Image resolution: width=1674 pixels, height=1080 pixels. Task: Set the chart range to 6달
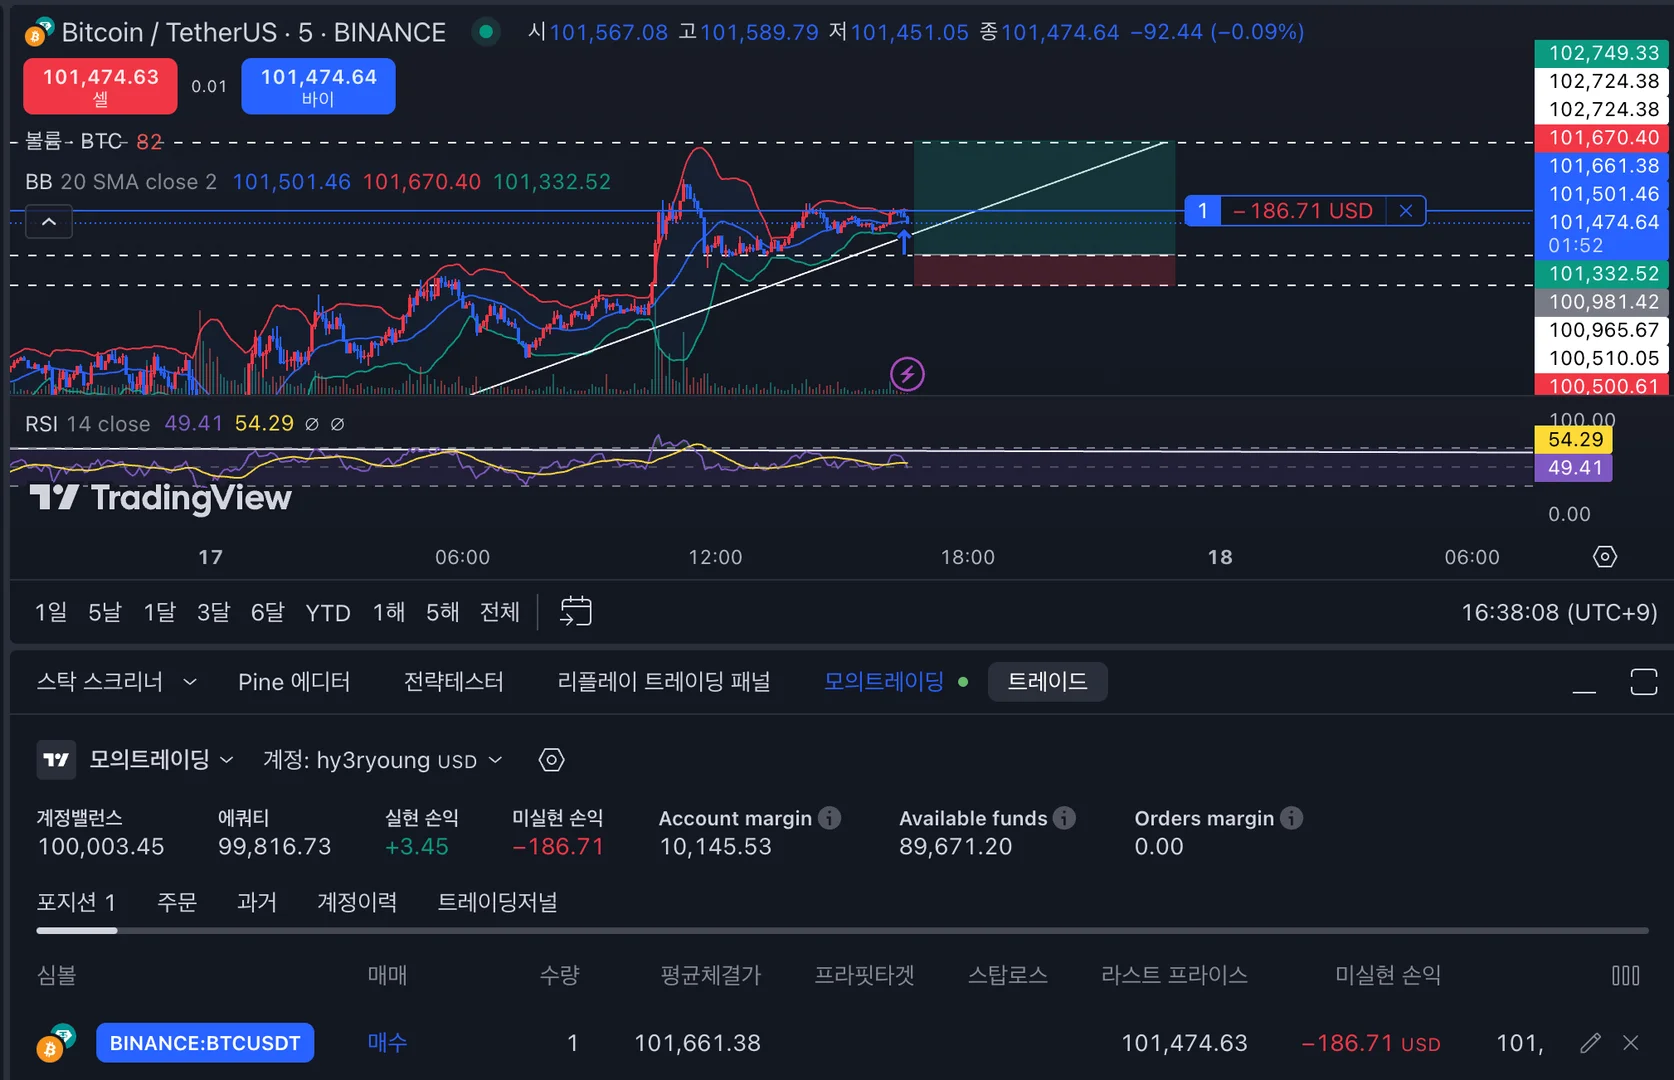pyautogui.click(x=267, y=612)
